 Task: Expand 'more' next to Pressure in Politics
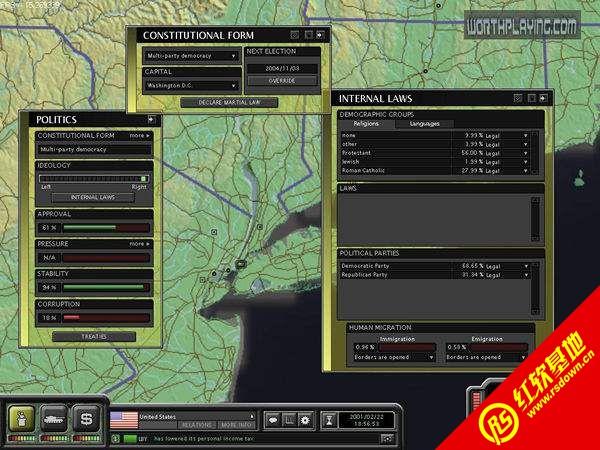coord(139,244)
